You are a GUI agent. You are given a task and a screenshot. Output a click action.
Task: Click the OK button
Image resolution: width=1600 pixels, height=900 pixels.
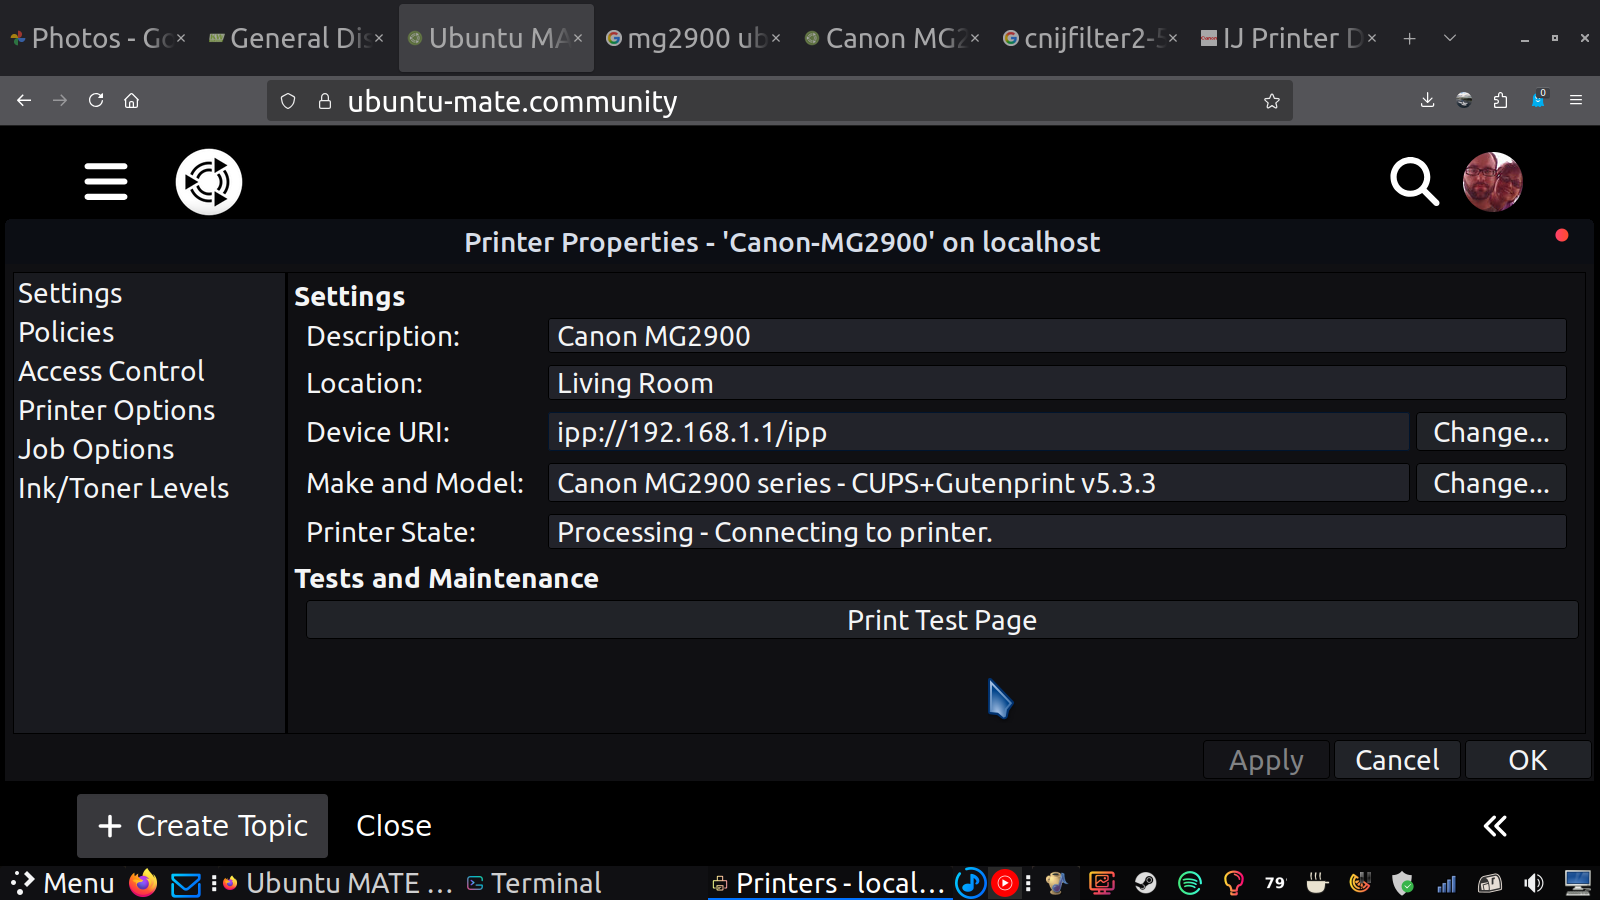(1528, 760)
